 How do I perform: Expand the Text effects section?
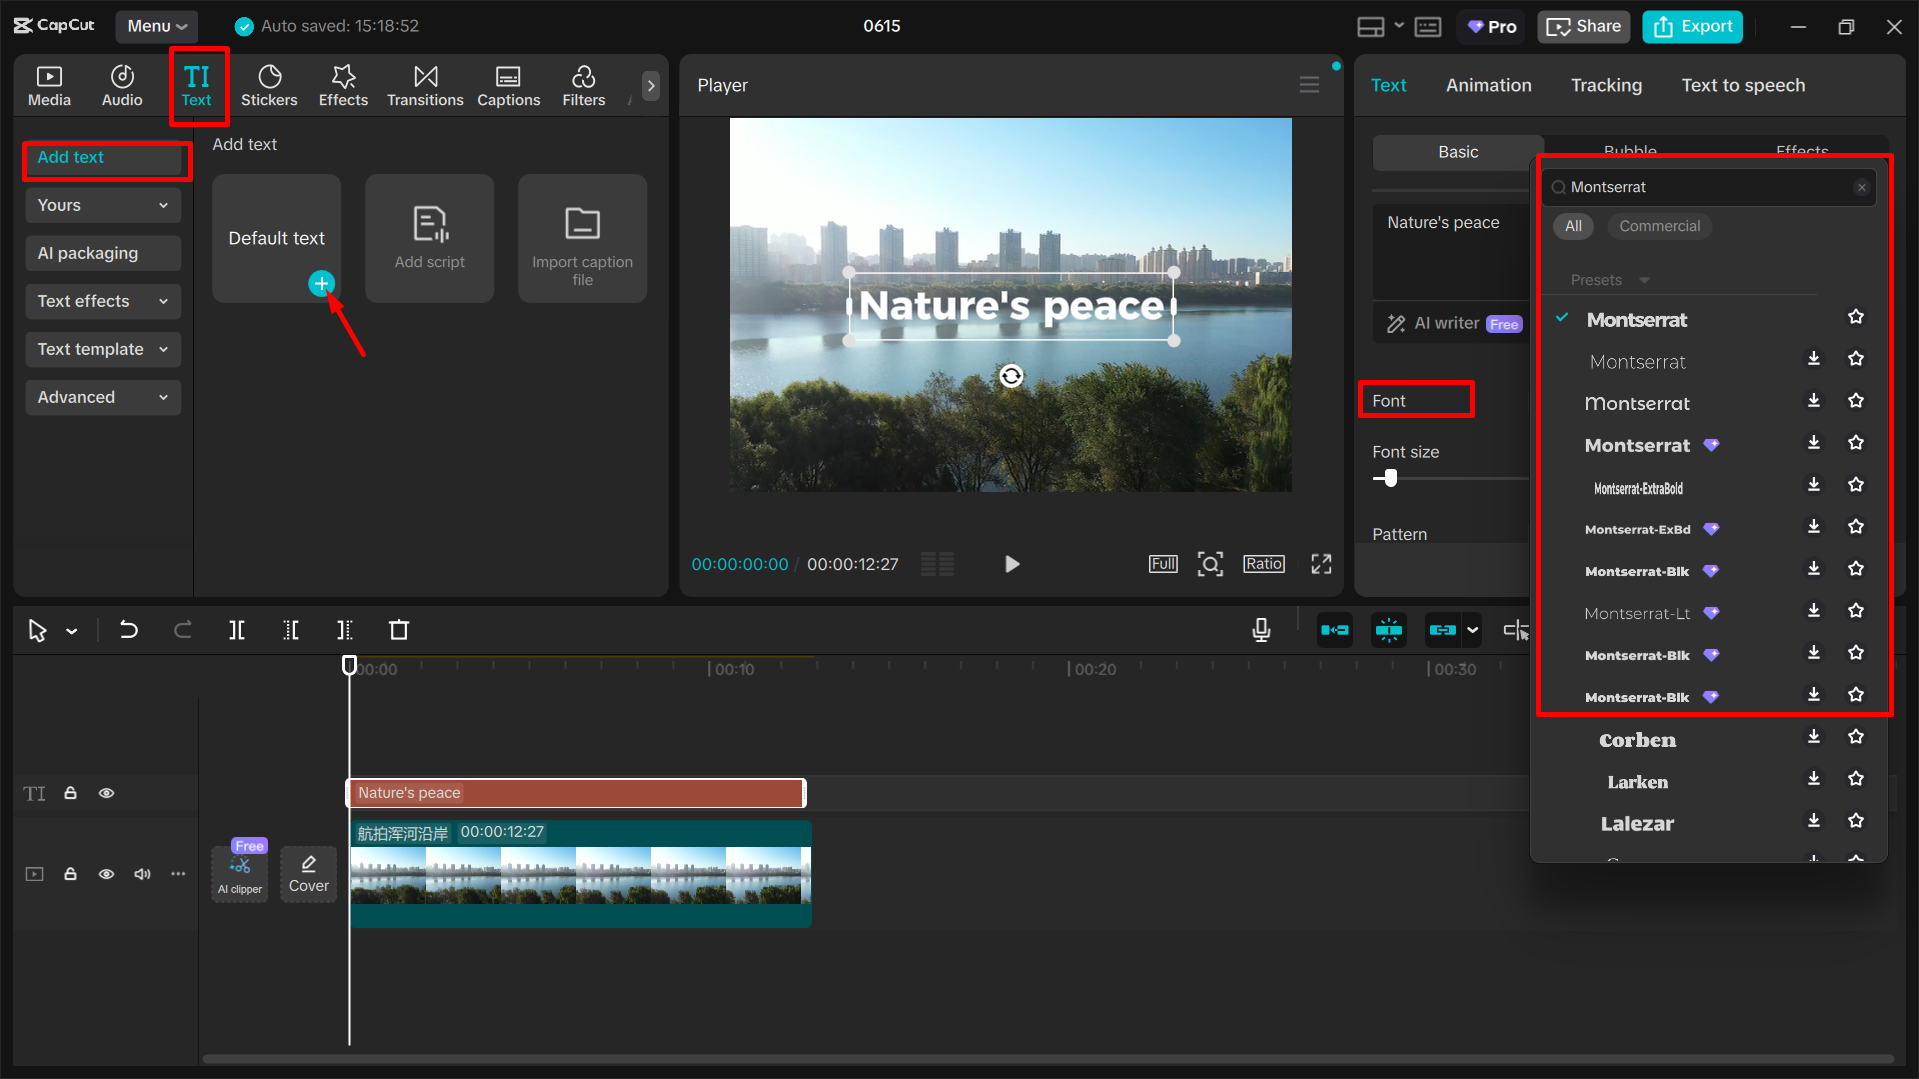(x=102, y=301)
